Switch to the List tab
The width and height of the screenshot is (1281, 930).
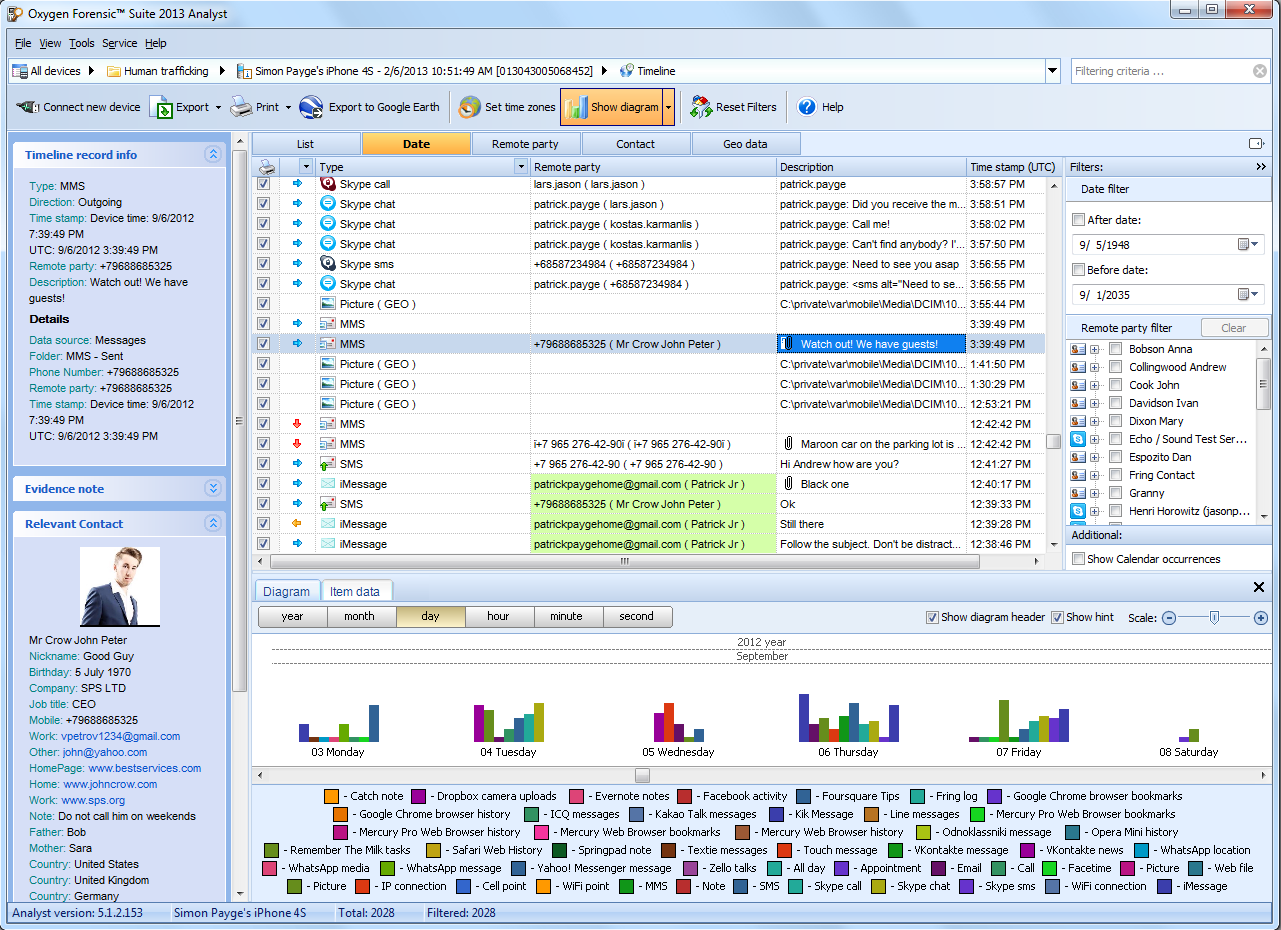coord(306,144)
